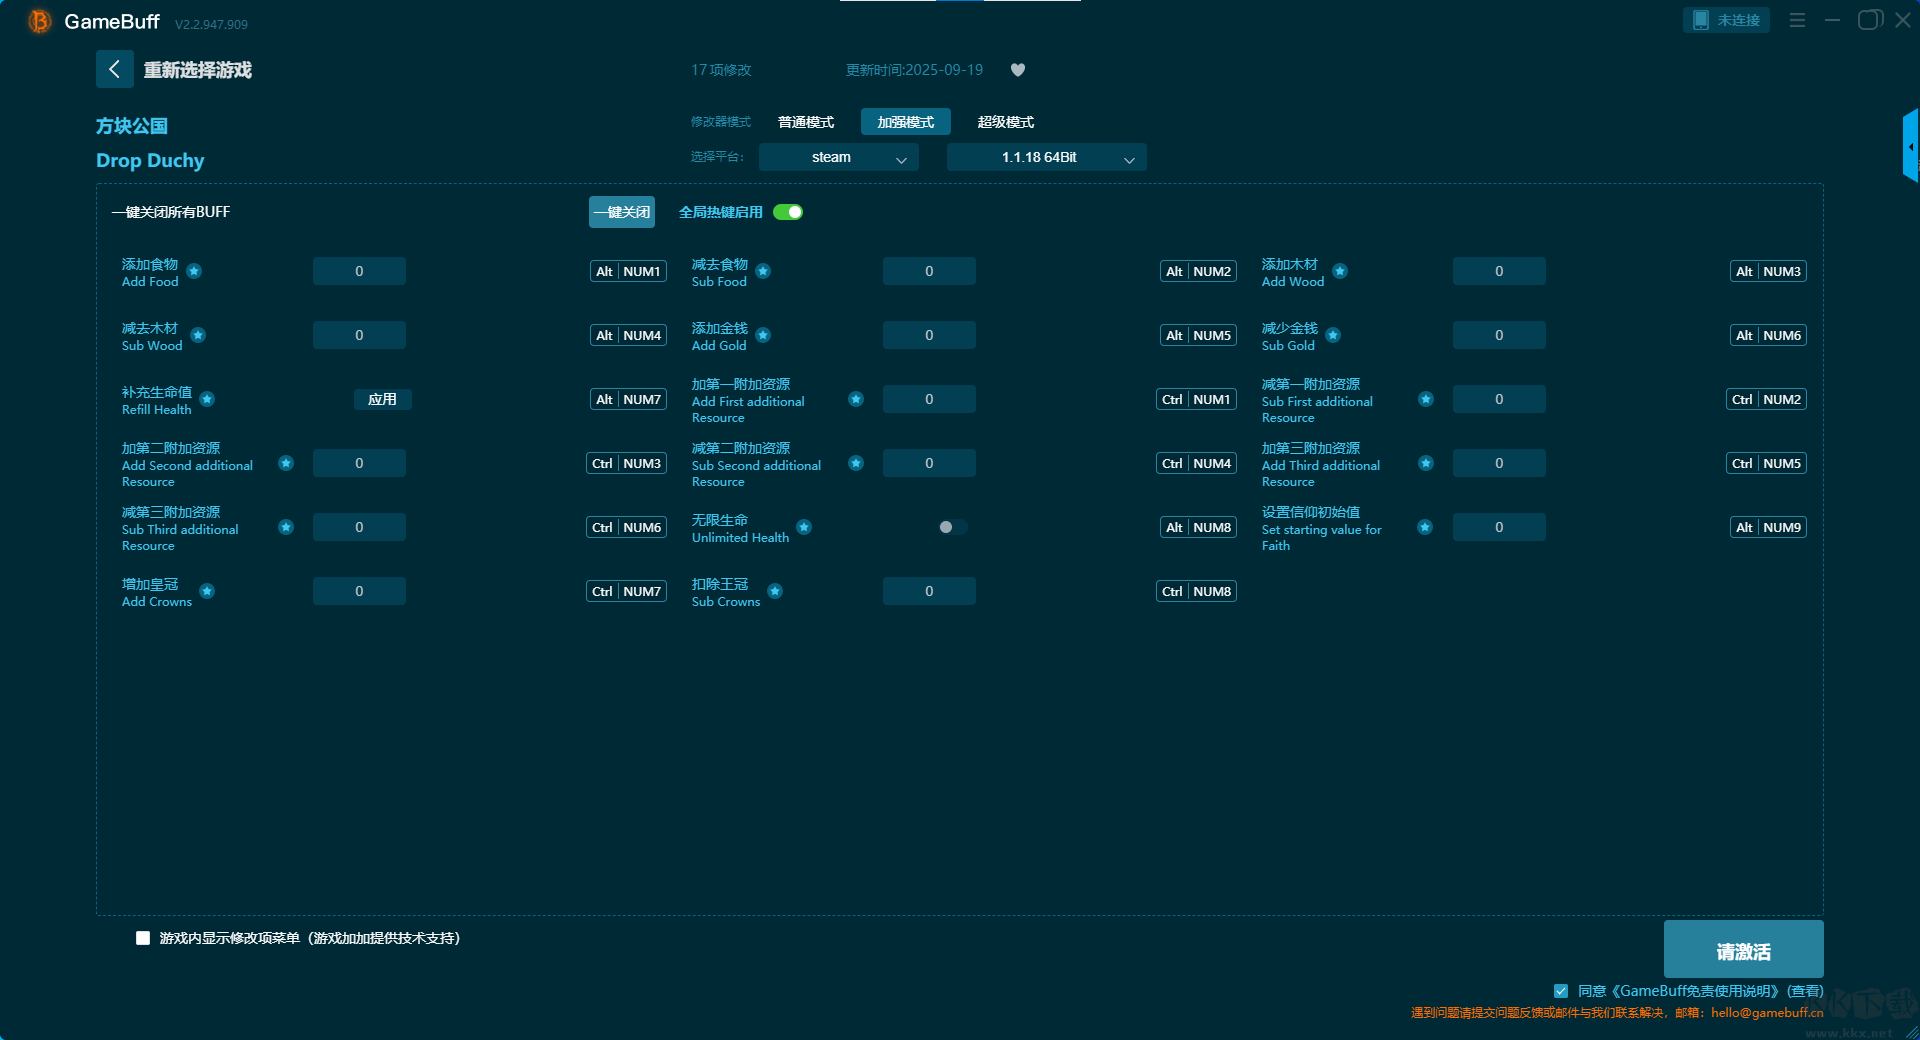Click the star icon beside Sub Crowns
This screenshot has width=1920, height=1040.
coord(775,591)
